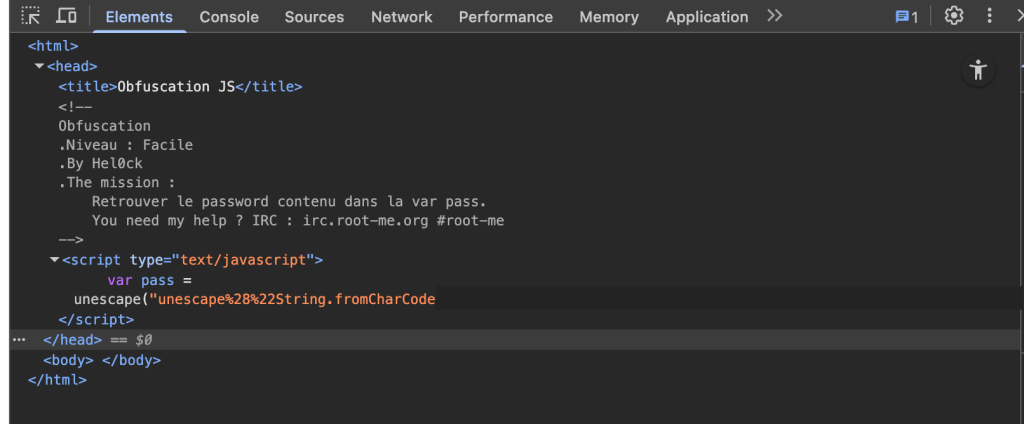The height and width of the screenshot is (424, 1024).
Task: Switch to the Network tab
Action: coord(401,17)
